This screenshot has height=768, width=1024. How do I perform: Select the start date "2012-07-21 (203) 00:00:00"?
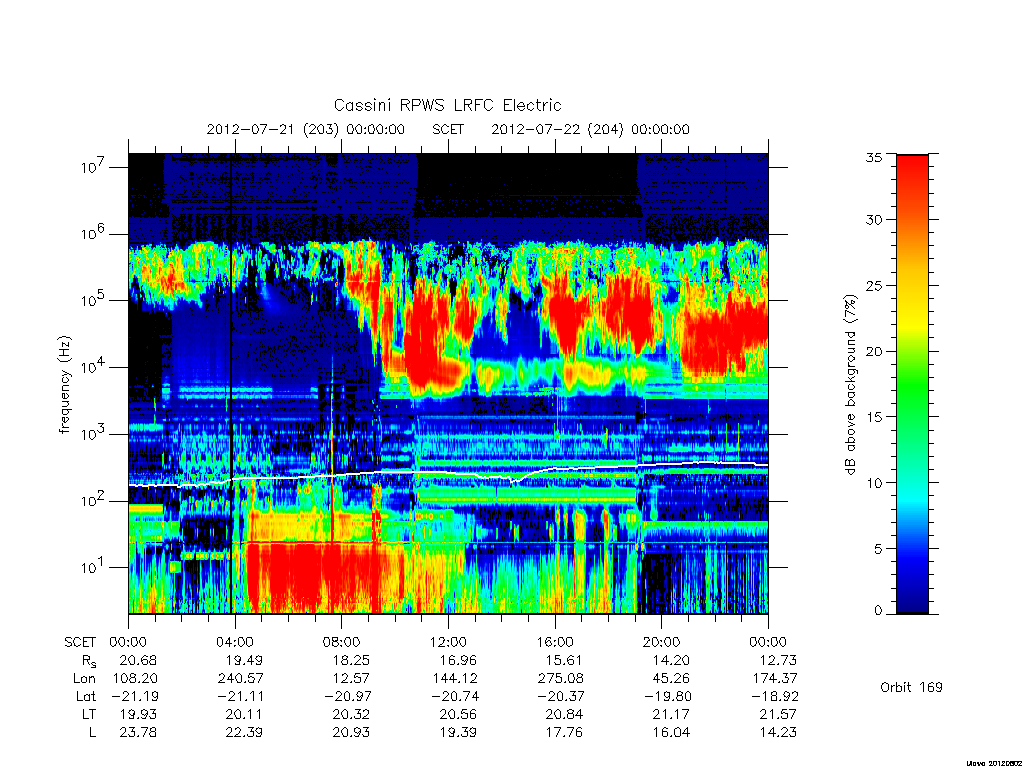(306, 129)
